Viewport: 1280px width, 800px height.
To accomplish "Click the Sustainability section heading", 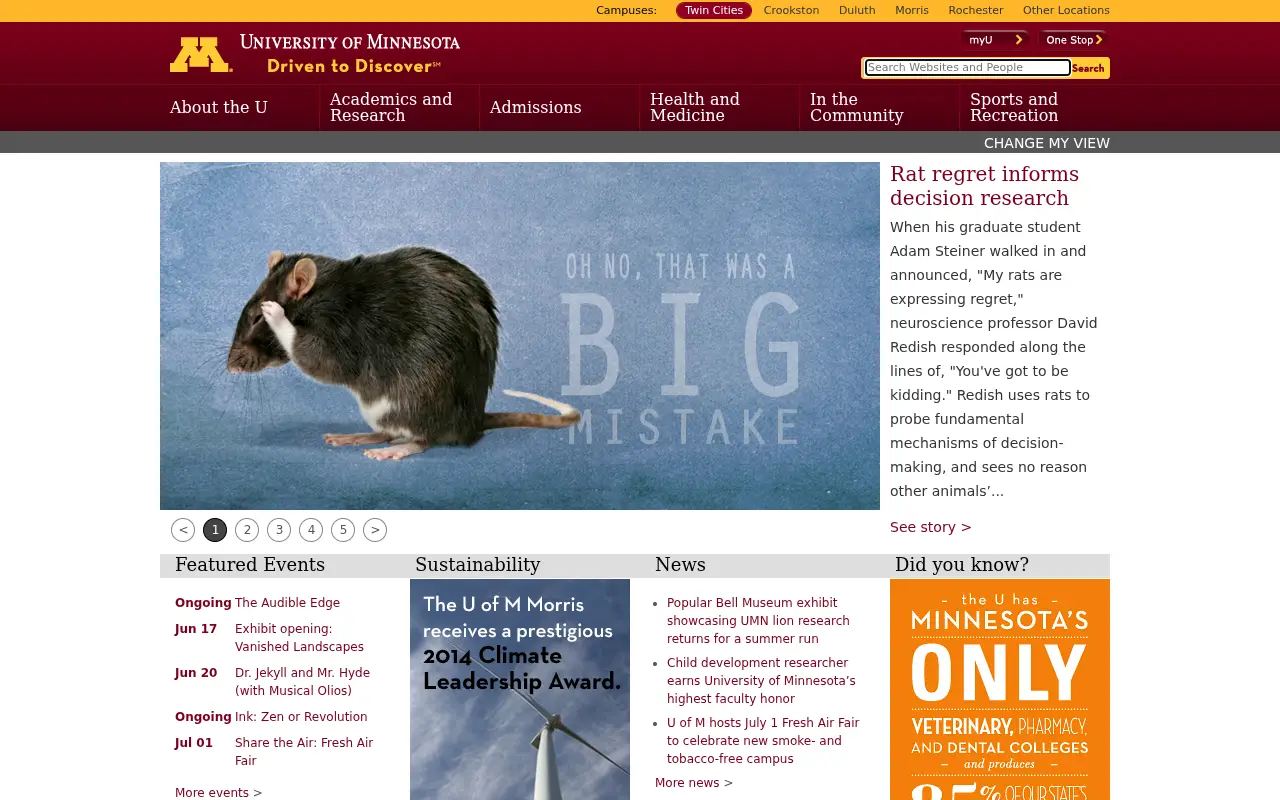I will pyautogui.click(x=478, y=565).
